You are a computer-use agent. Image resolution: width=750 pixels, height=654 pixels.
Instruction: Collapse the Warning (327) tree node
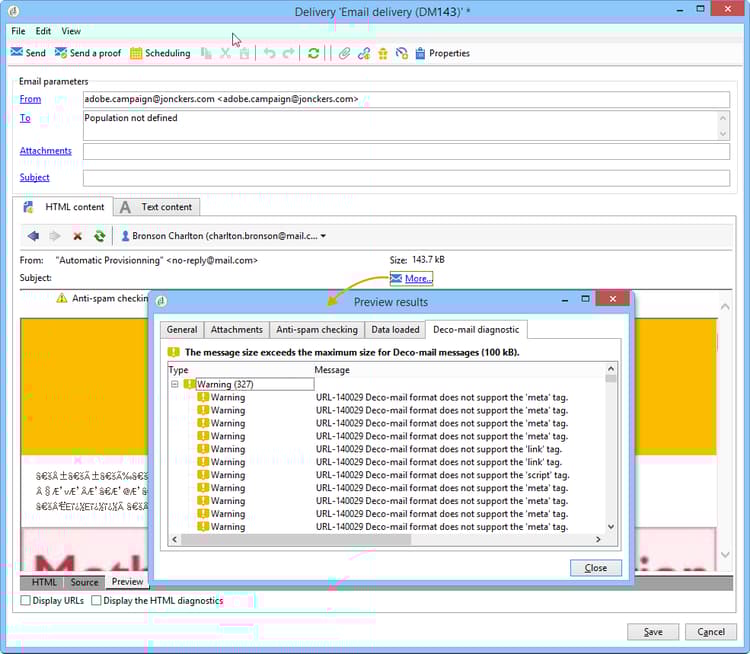tap(174, 384)
